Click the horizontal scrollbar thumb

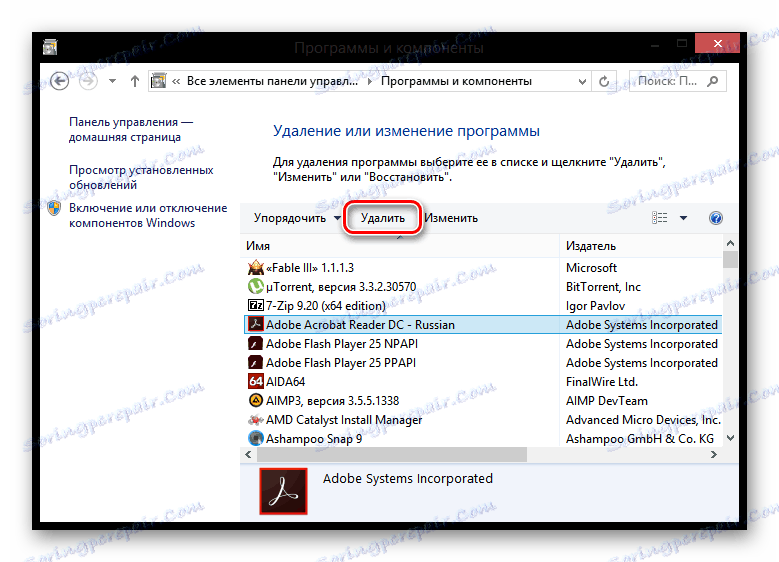pyautogui.click(x=391, y=454)
